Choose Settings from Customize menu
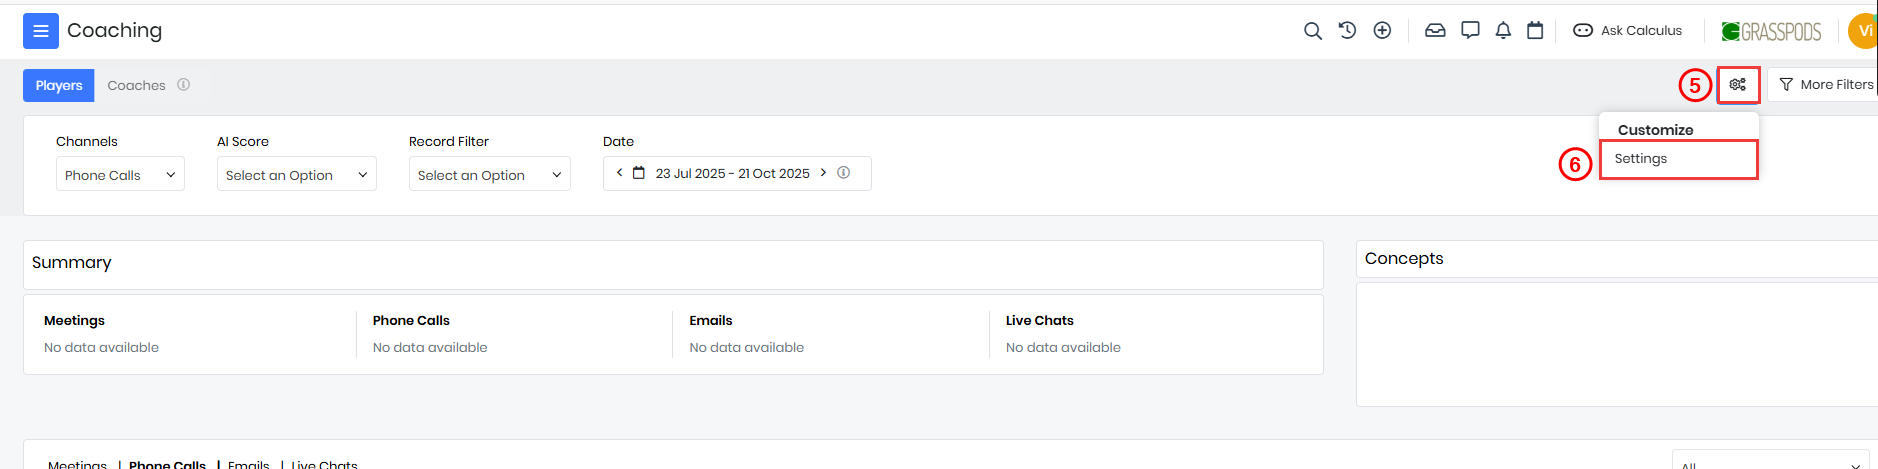 [1640, 159]
